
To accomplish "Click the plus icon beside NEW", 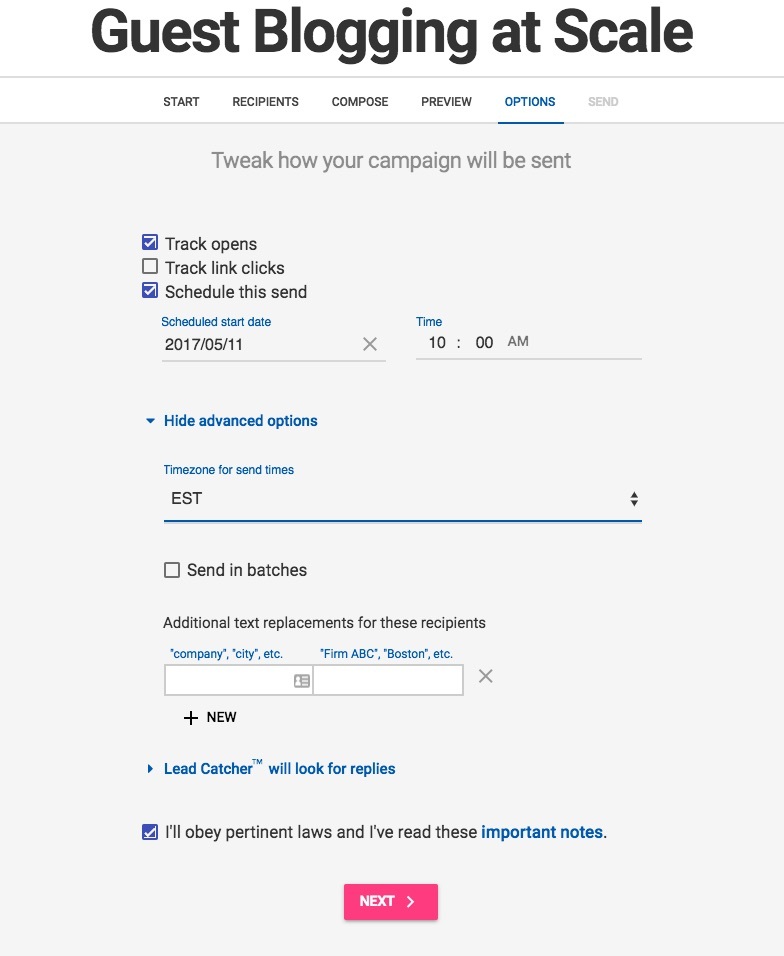I will click(x=191, y=717).
